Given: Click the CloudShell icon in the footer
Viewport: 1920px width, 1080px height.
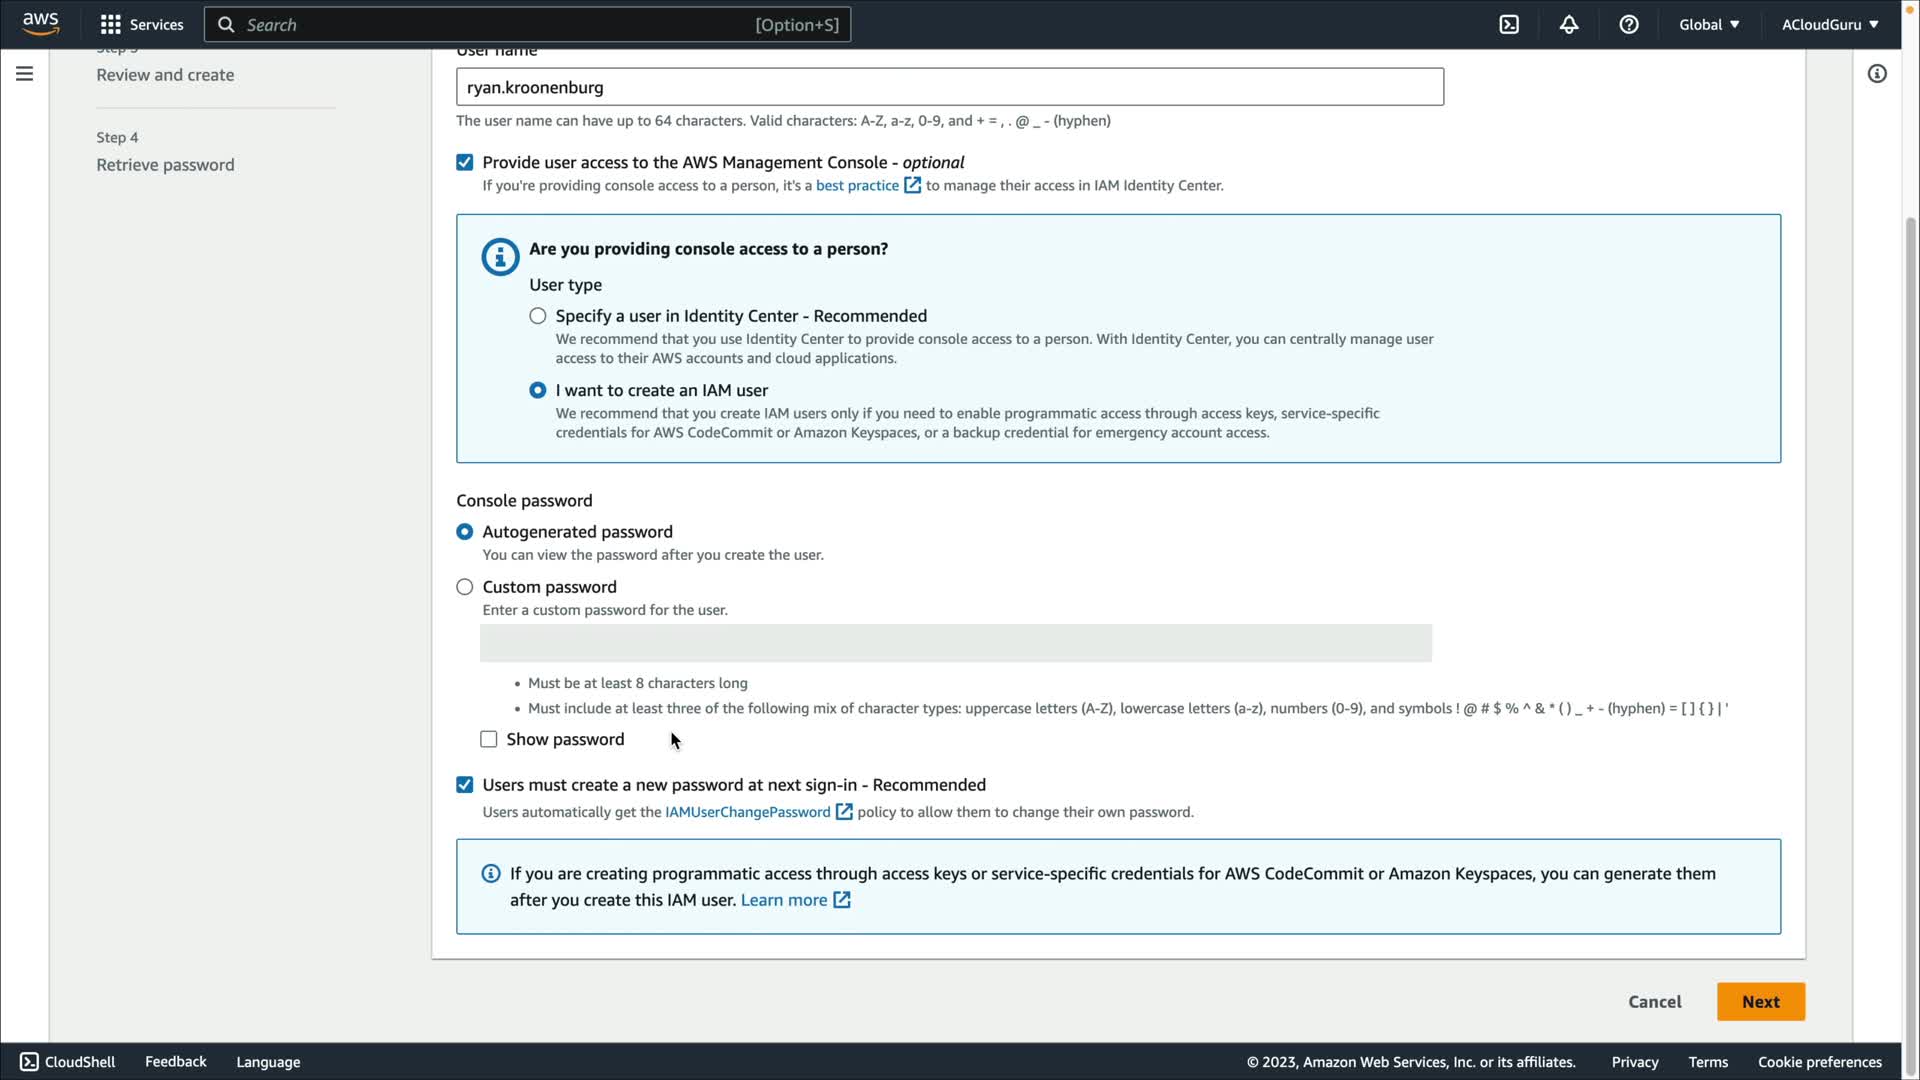Looking at the screenshot, I should click(30, 1062).
